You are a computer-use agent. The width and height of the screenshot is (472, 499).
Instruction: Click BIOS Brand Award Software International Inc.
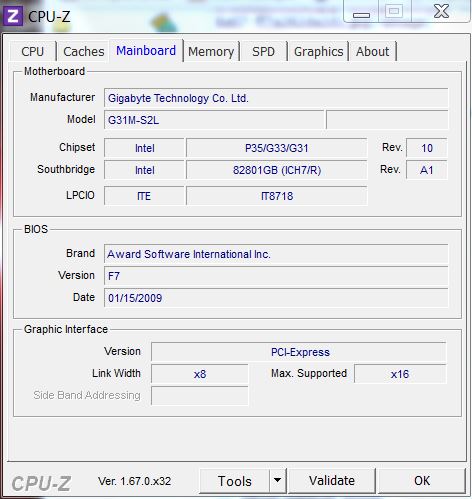coord(276,254)
